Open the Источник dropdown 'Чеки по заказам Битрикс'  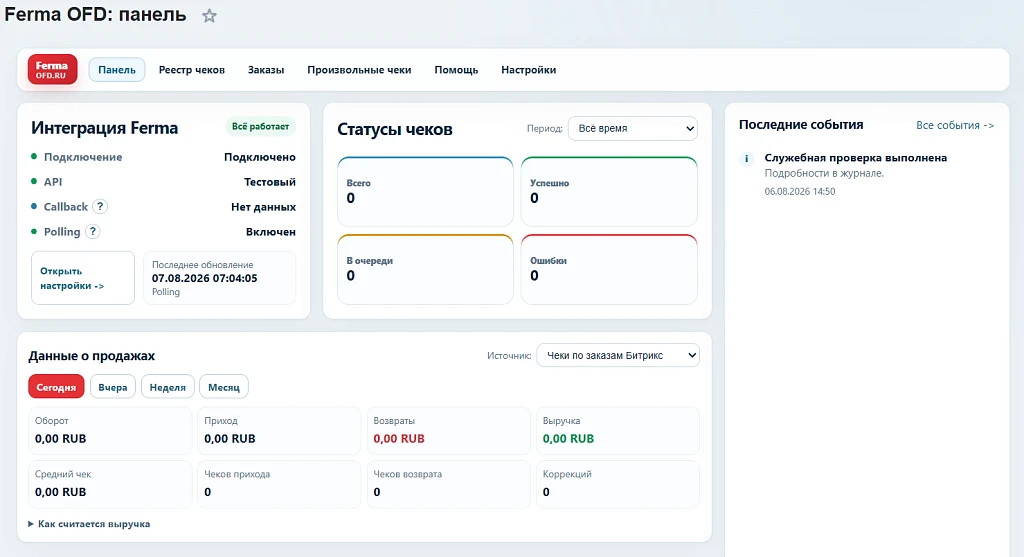point(618,355)
